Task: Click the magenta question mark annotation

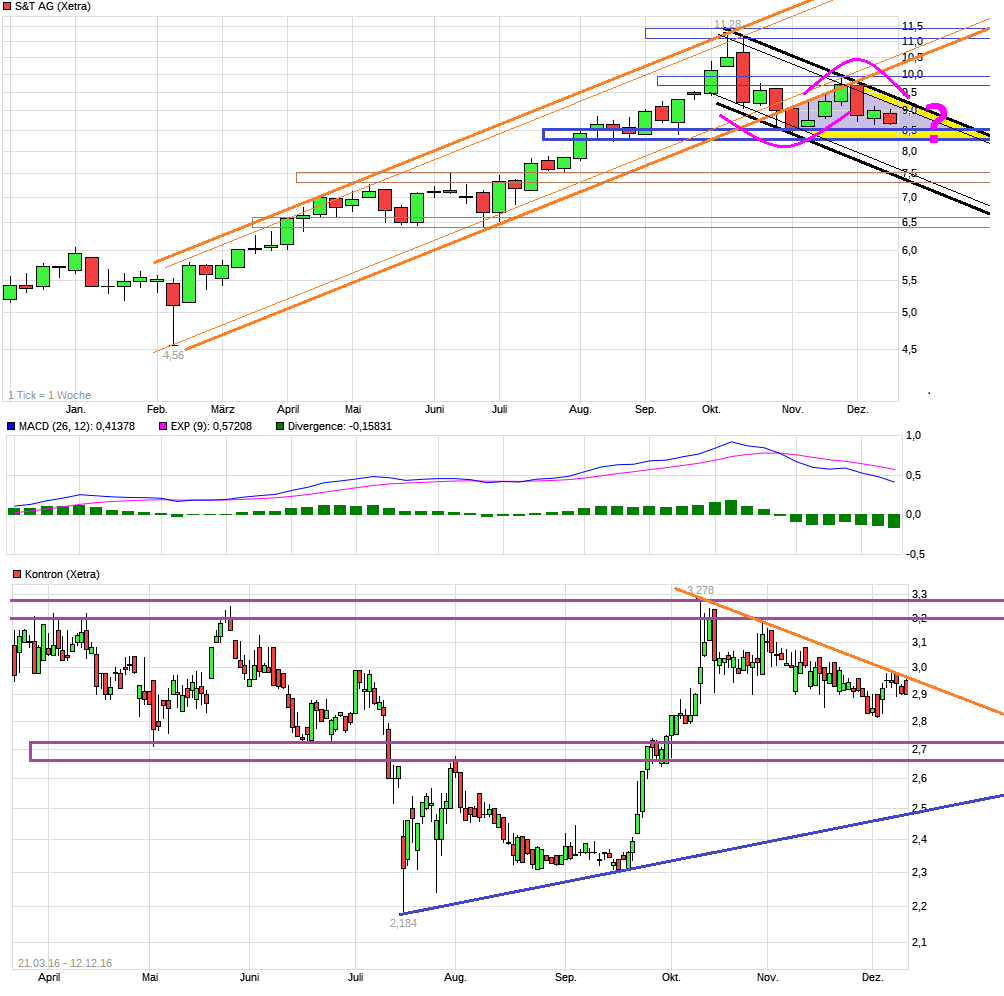Action: pos(935,122)
